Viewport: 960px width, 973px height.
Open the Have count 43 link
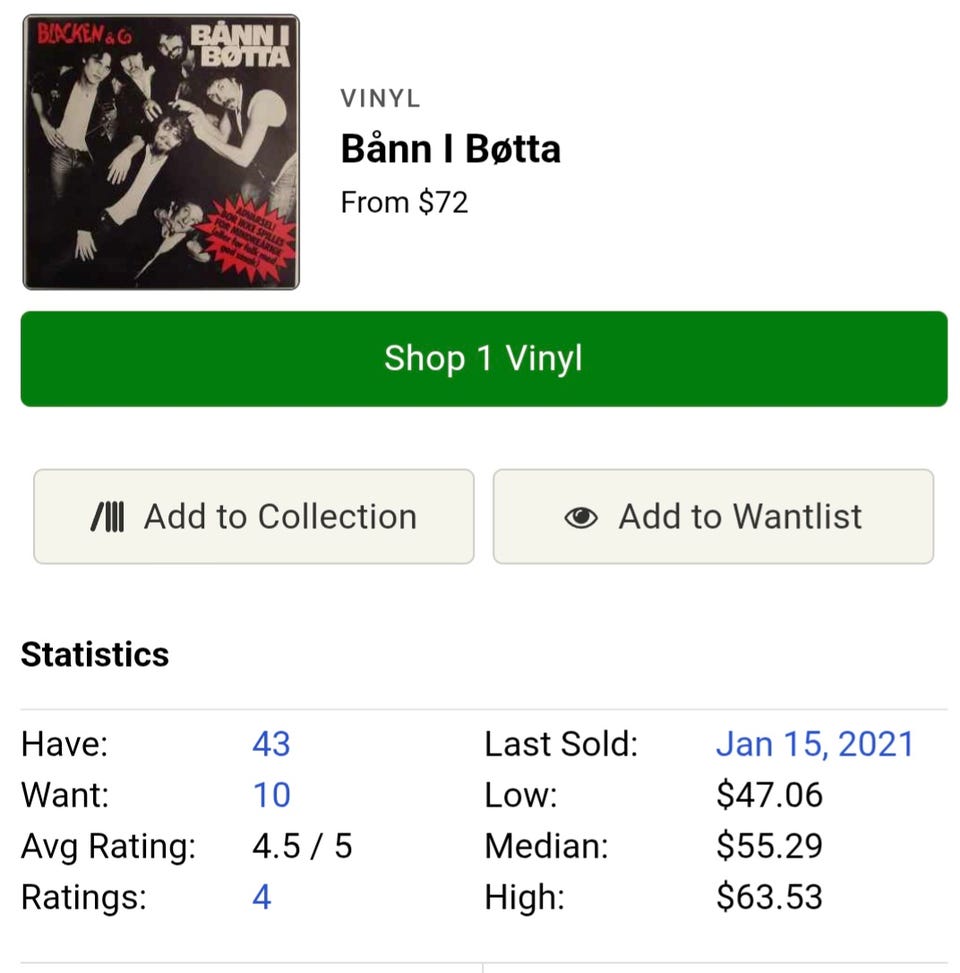click(x=271, y=744)
